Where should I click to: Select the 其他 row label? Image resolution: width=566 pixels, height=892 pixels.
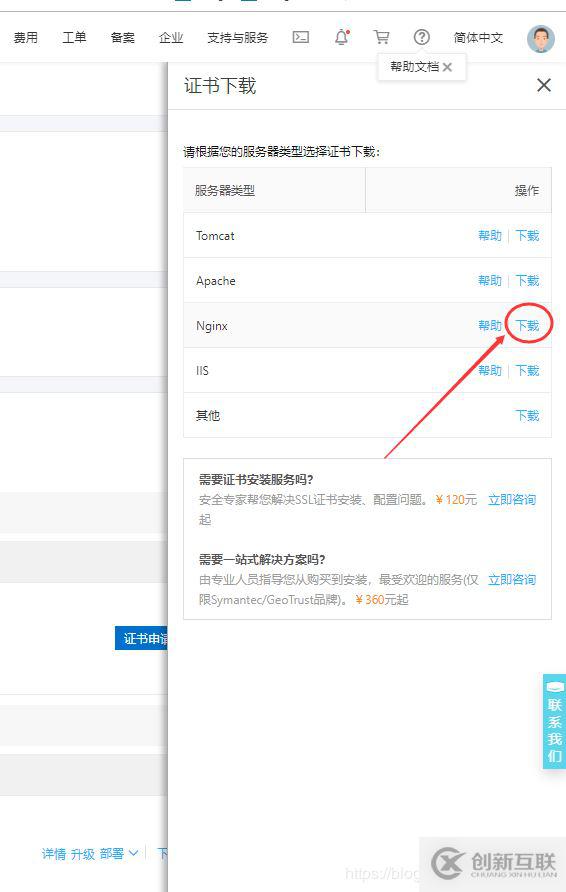point(208,416)
